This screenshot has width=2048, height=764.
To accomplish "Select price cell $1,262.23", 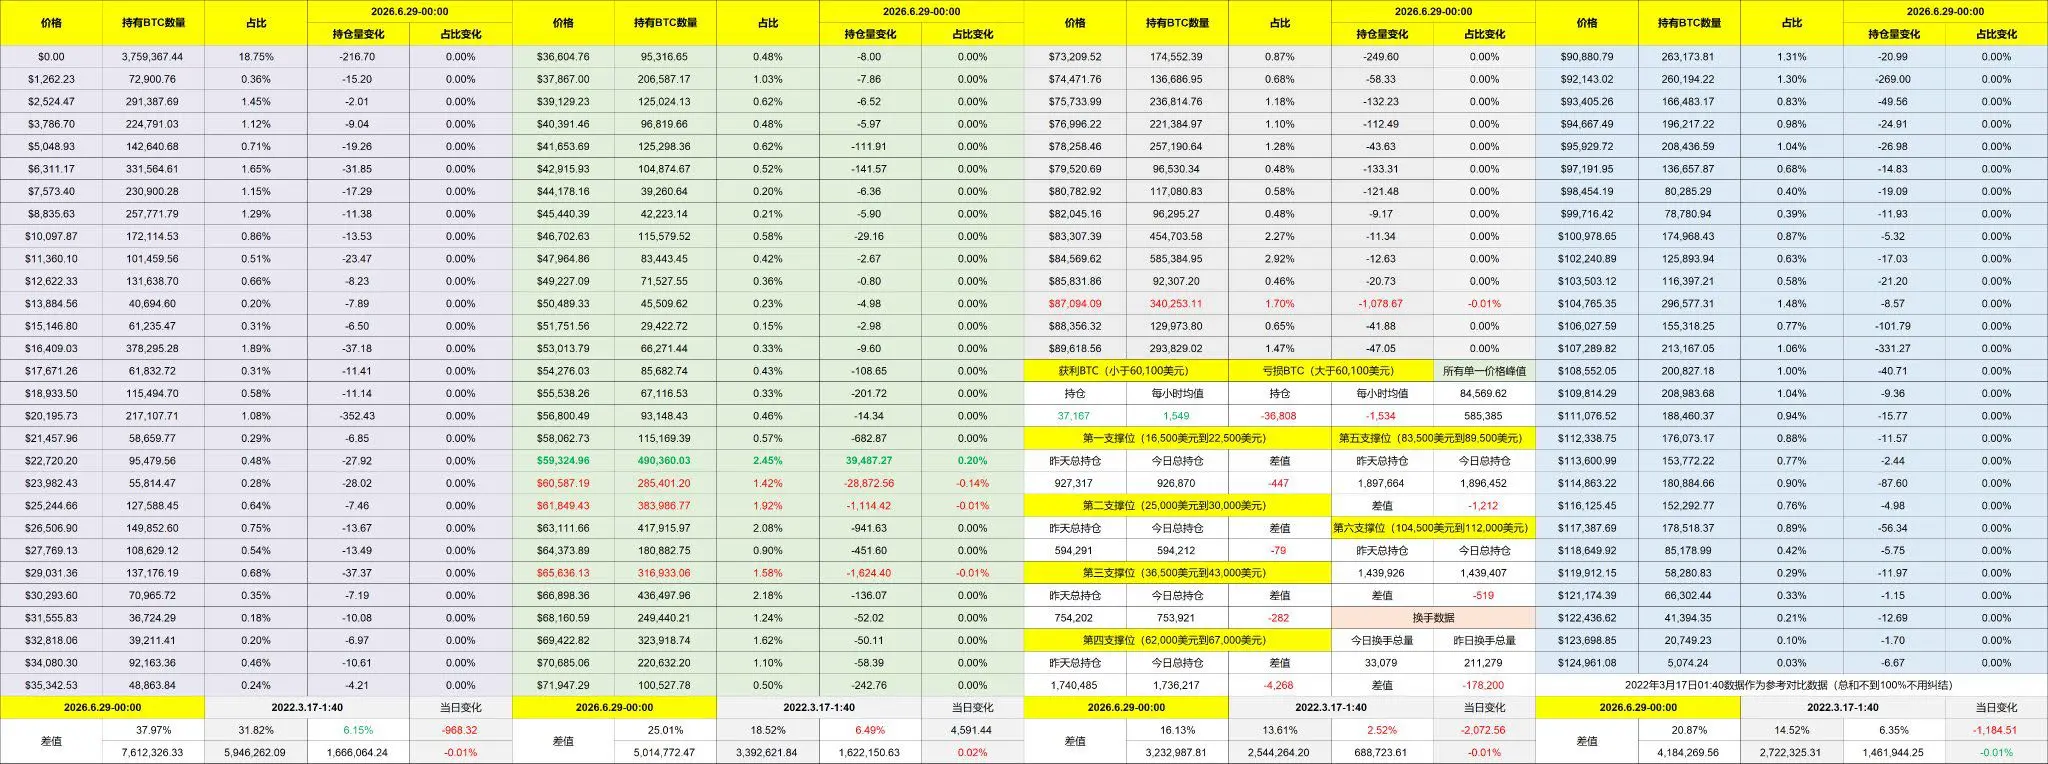I will (51, 79).
